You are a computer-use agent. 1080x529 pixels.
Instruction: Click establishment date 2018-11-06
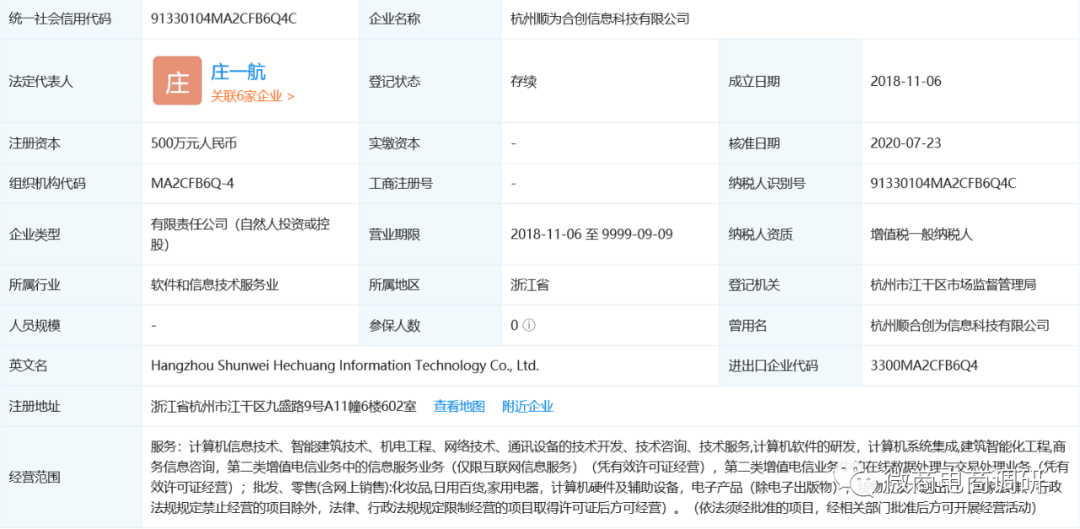(x=906, y=81)
